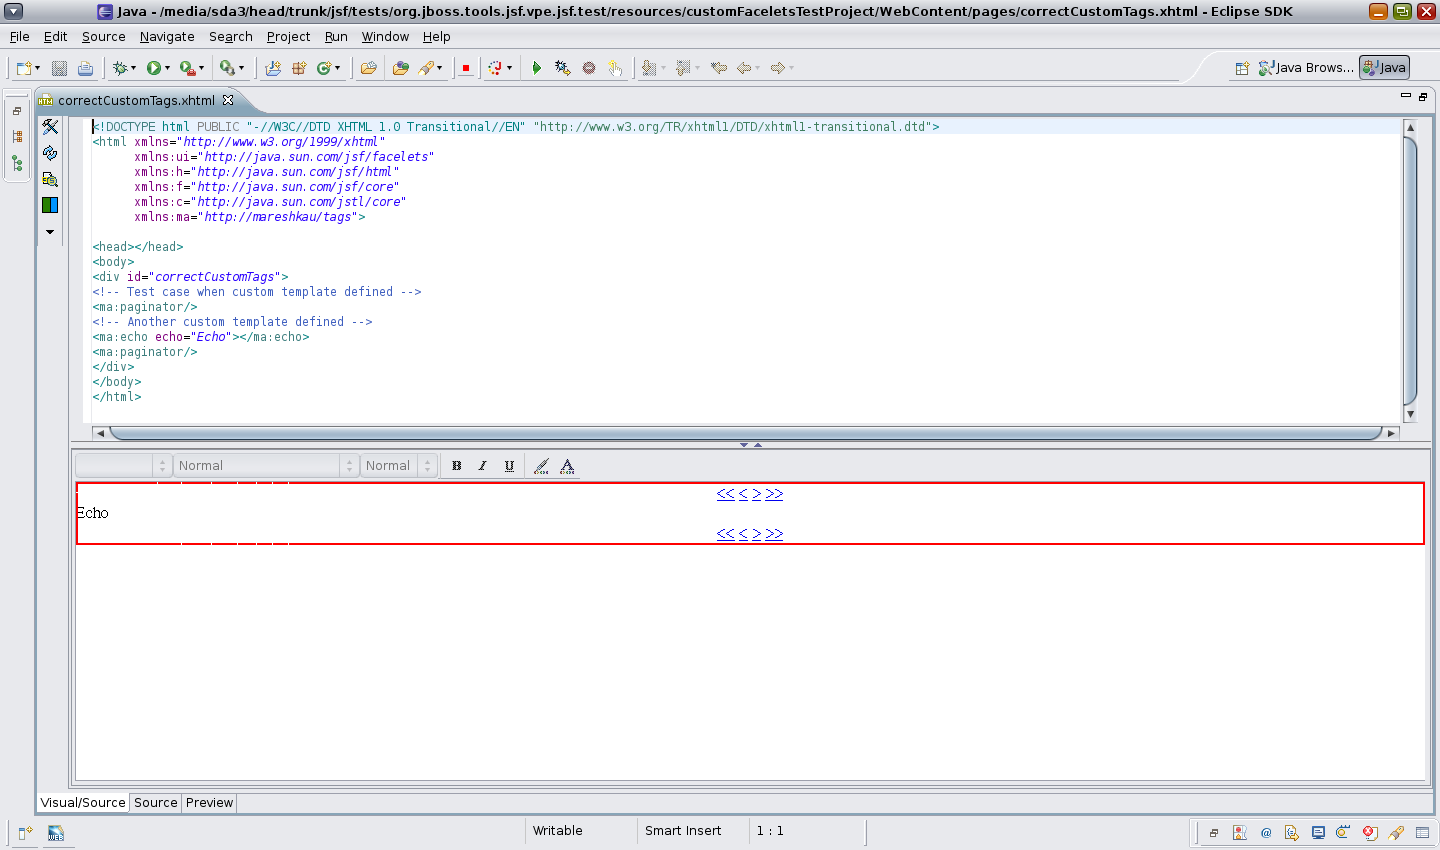Switch to the Java Browsing perspective
The image size is (1440, 850).
1307,68
